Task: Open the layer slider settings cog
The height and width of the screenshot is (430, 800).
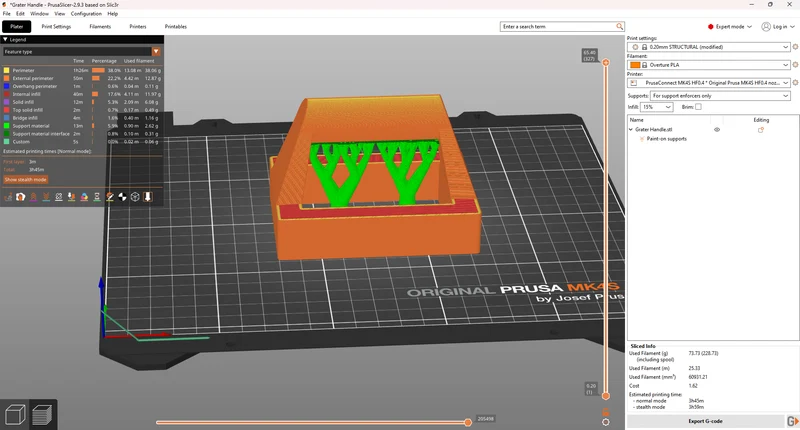Action: [606, 422]
